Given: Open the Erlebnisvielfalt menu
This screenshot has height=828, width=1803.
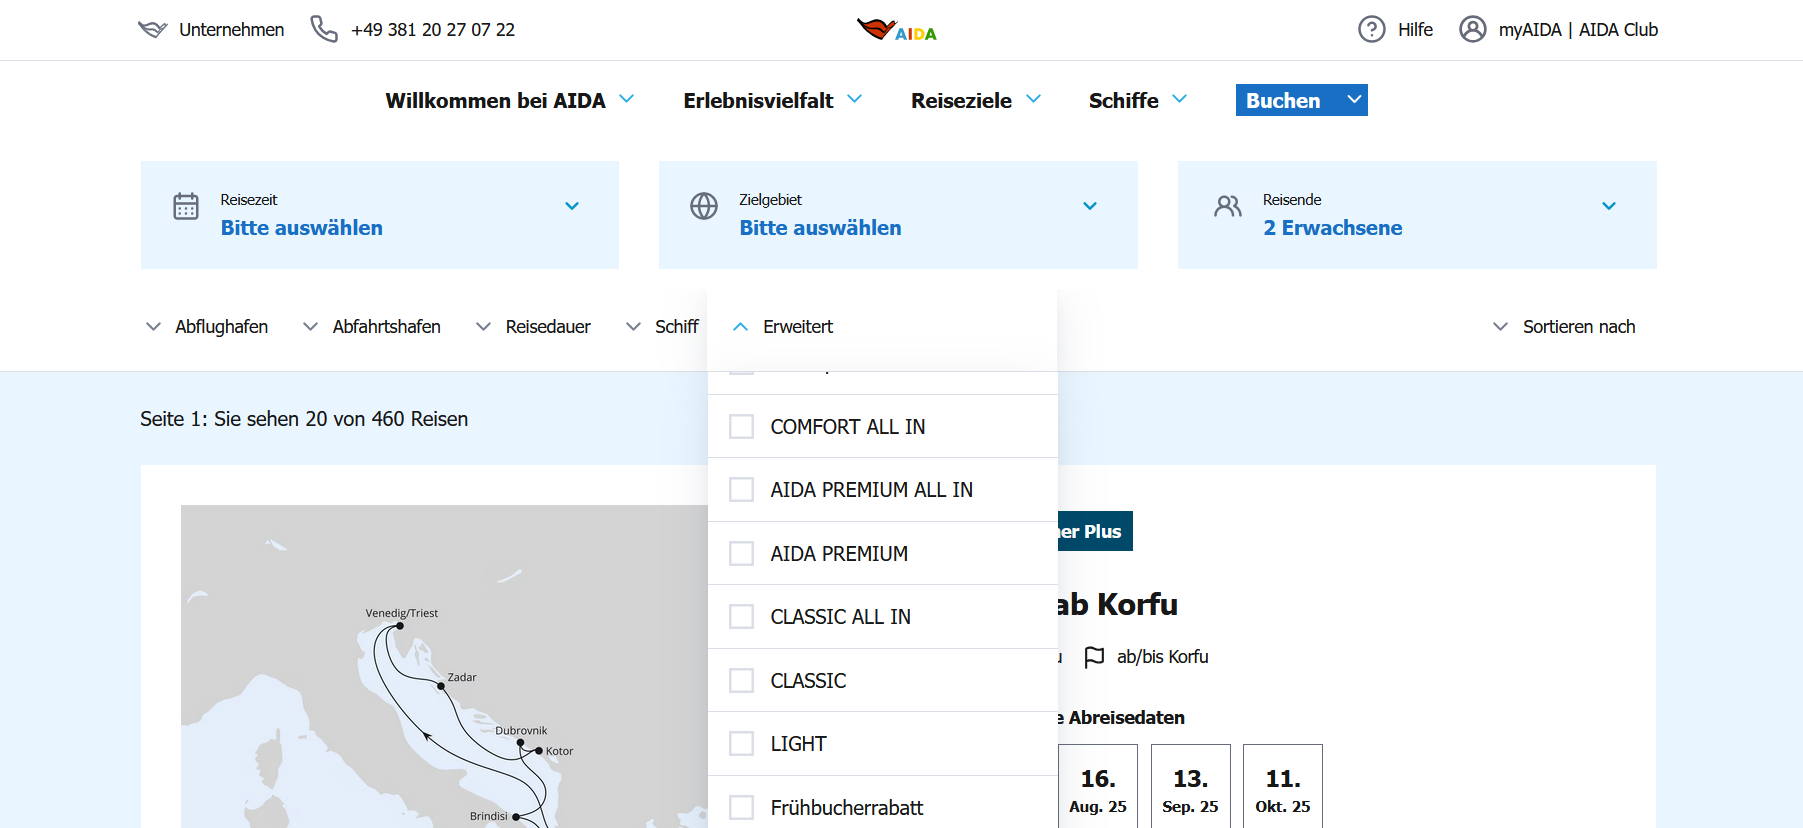Looking at the screenshot, I should (773, 100).
